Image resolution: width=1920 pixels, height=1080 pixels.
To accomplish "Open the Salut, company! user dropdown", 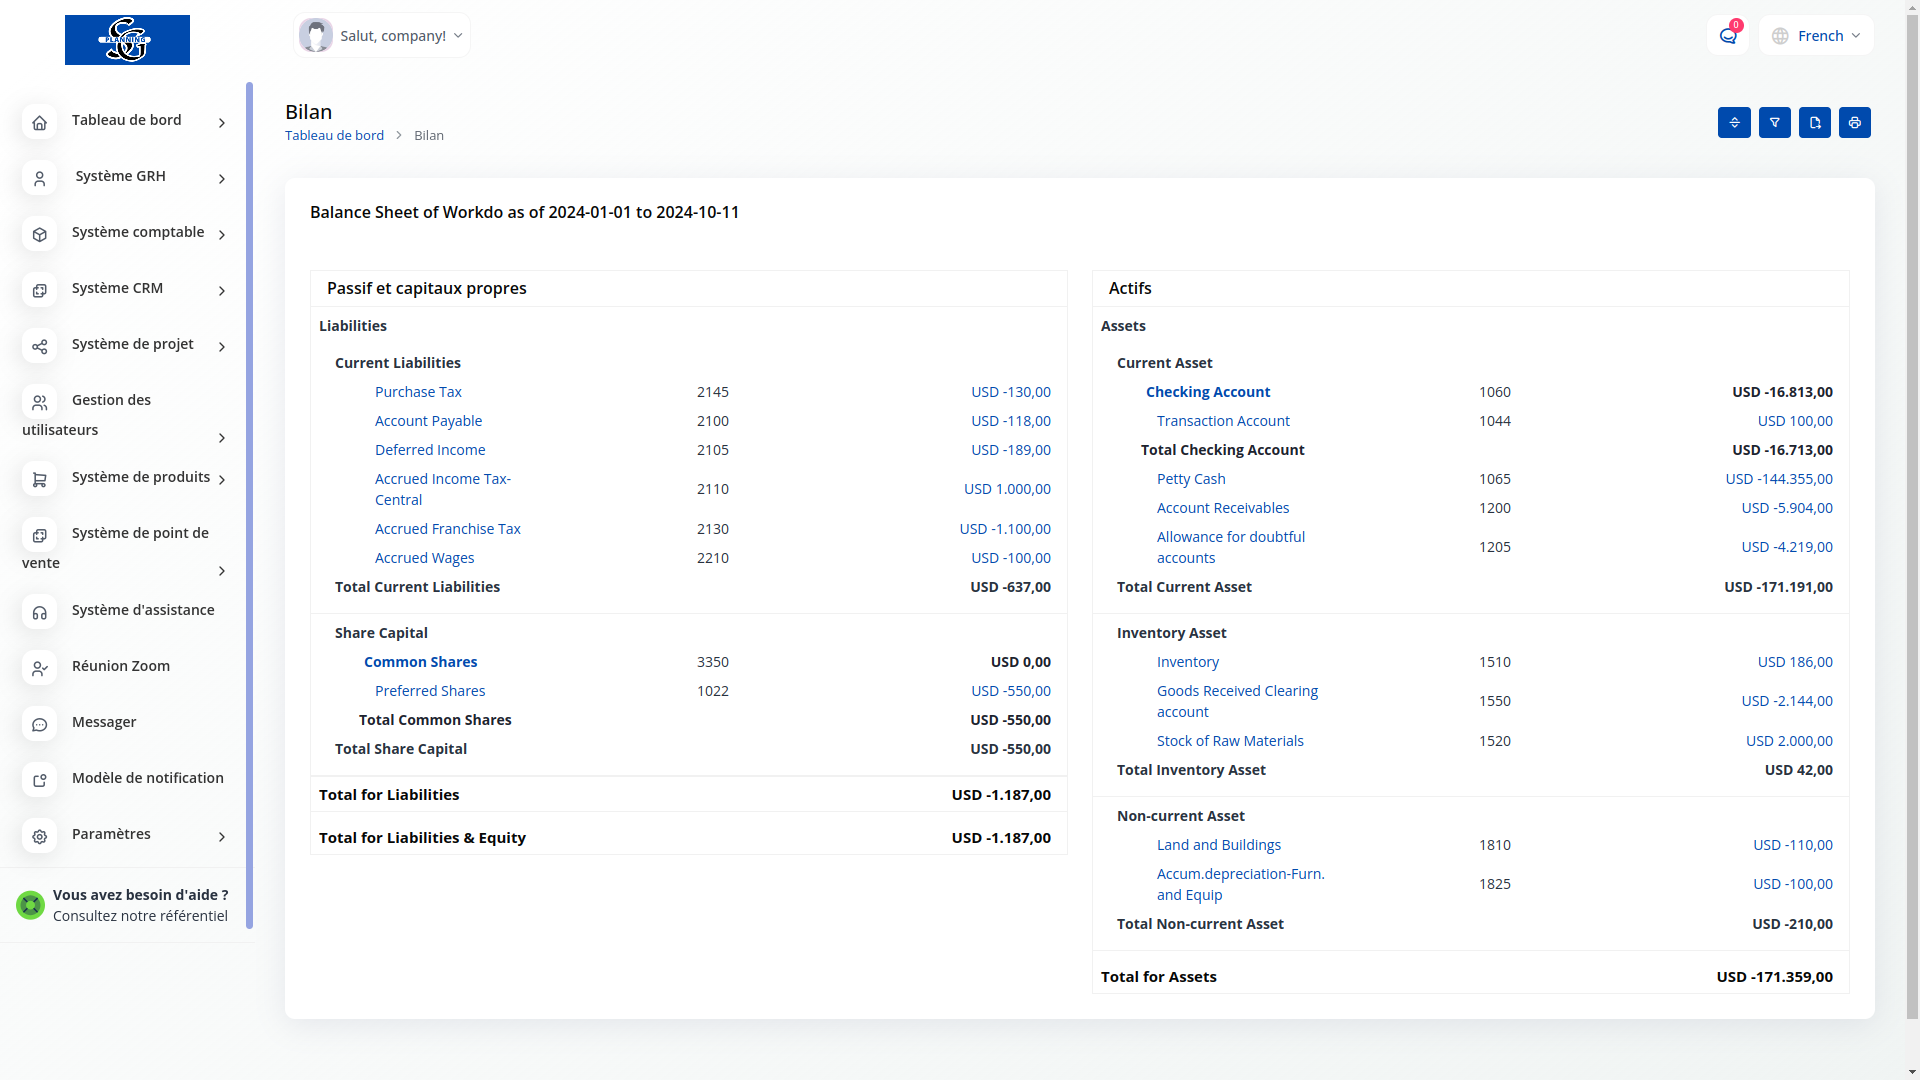I will (x=382, y=36).
